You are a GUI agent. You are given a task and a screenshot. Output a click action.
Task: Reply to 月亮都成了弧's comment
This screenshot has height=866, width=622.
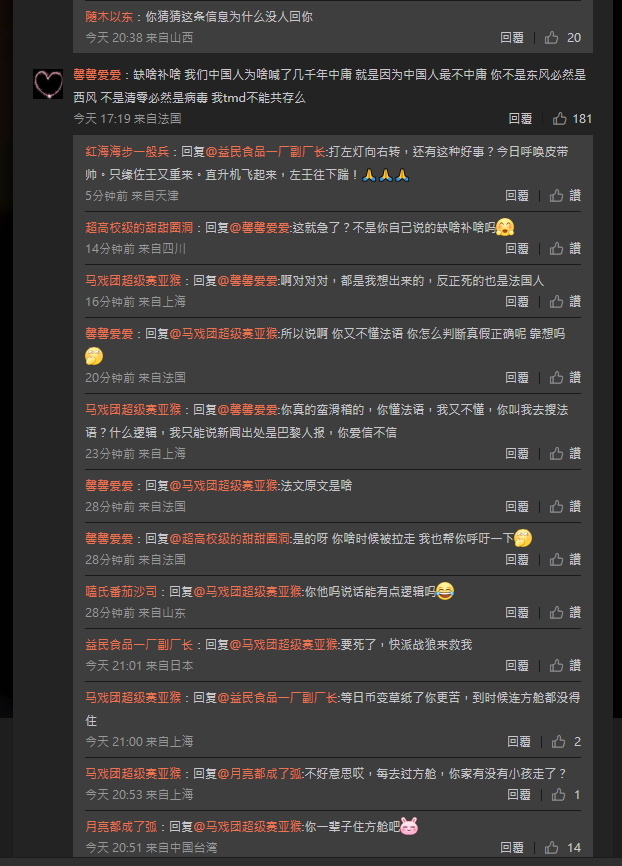(512, 848)
